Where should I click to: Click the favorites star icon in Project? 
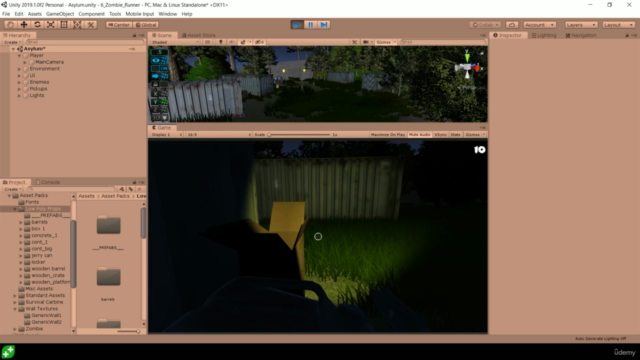[x=140, y=189]
